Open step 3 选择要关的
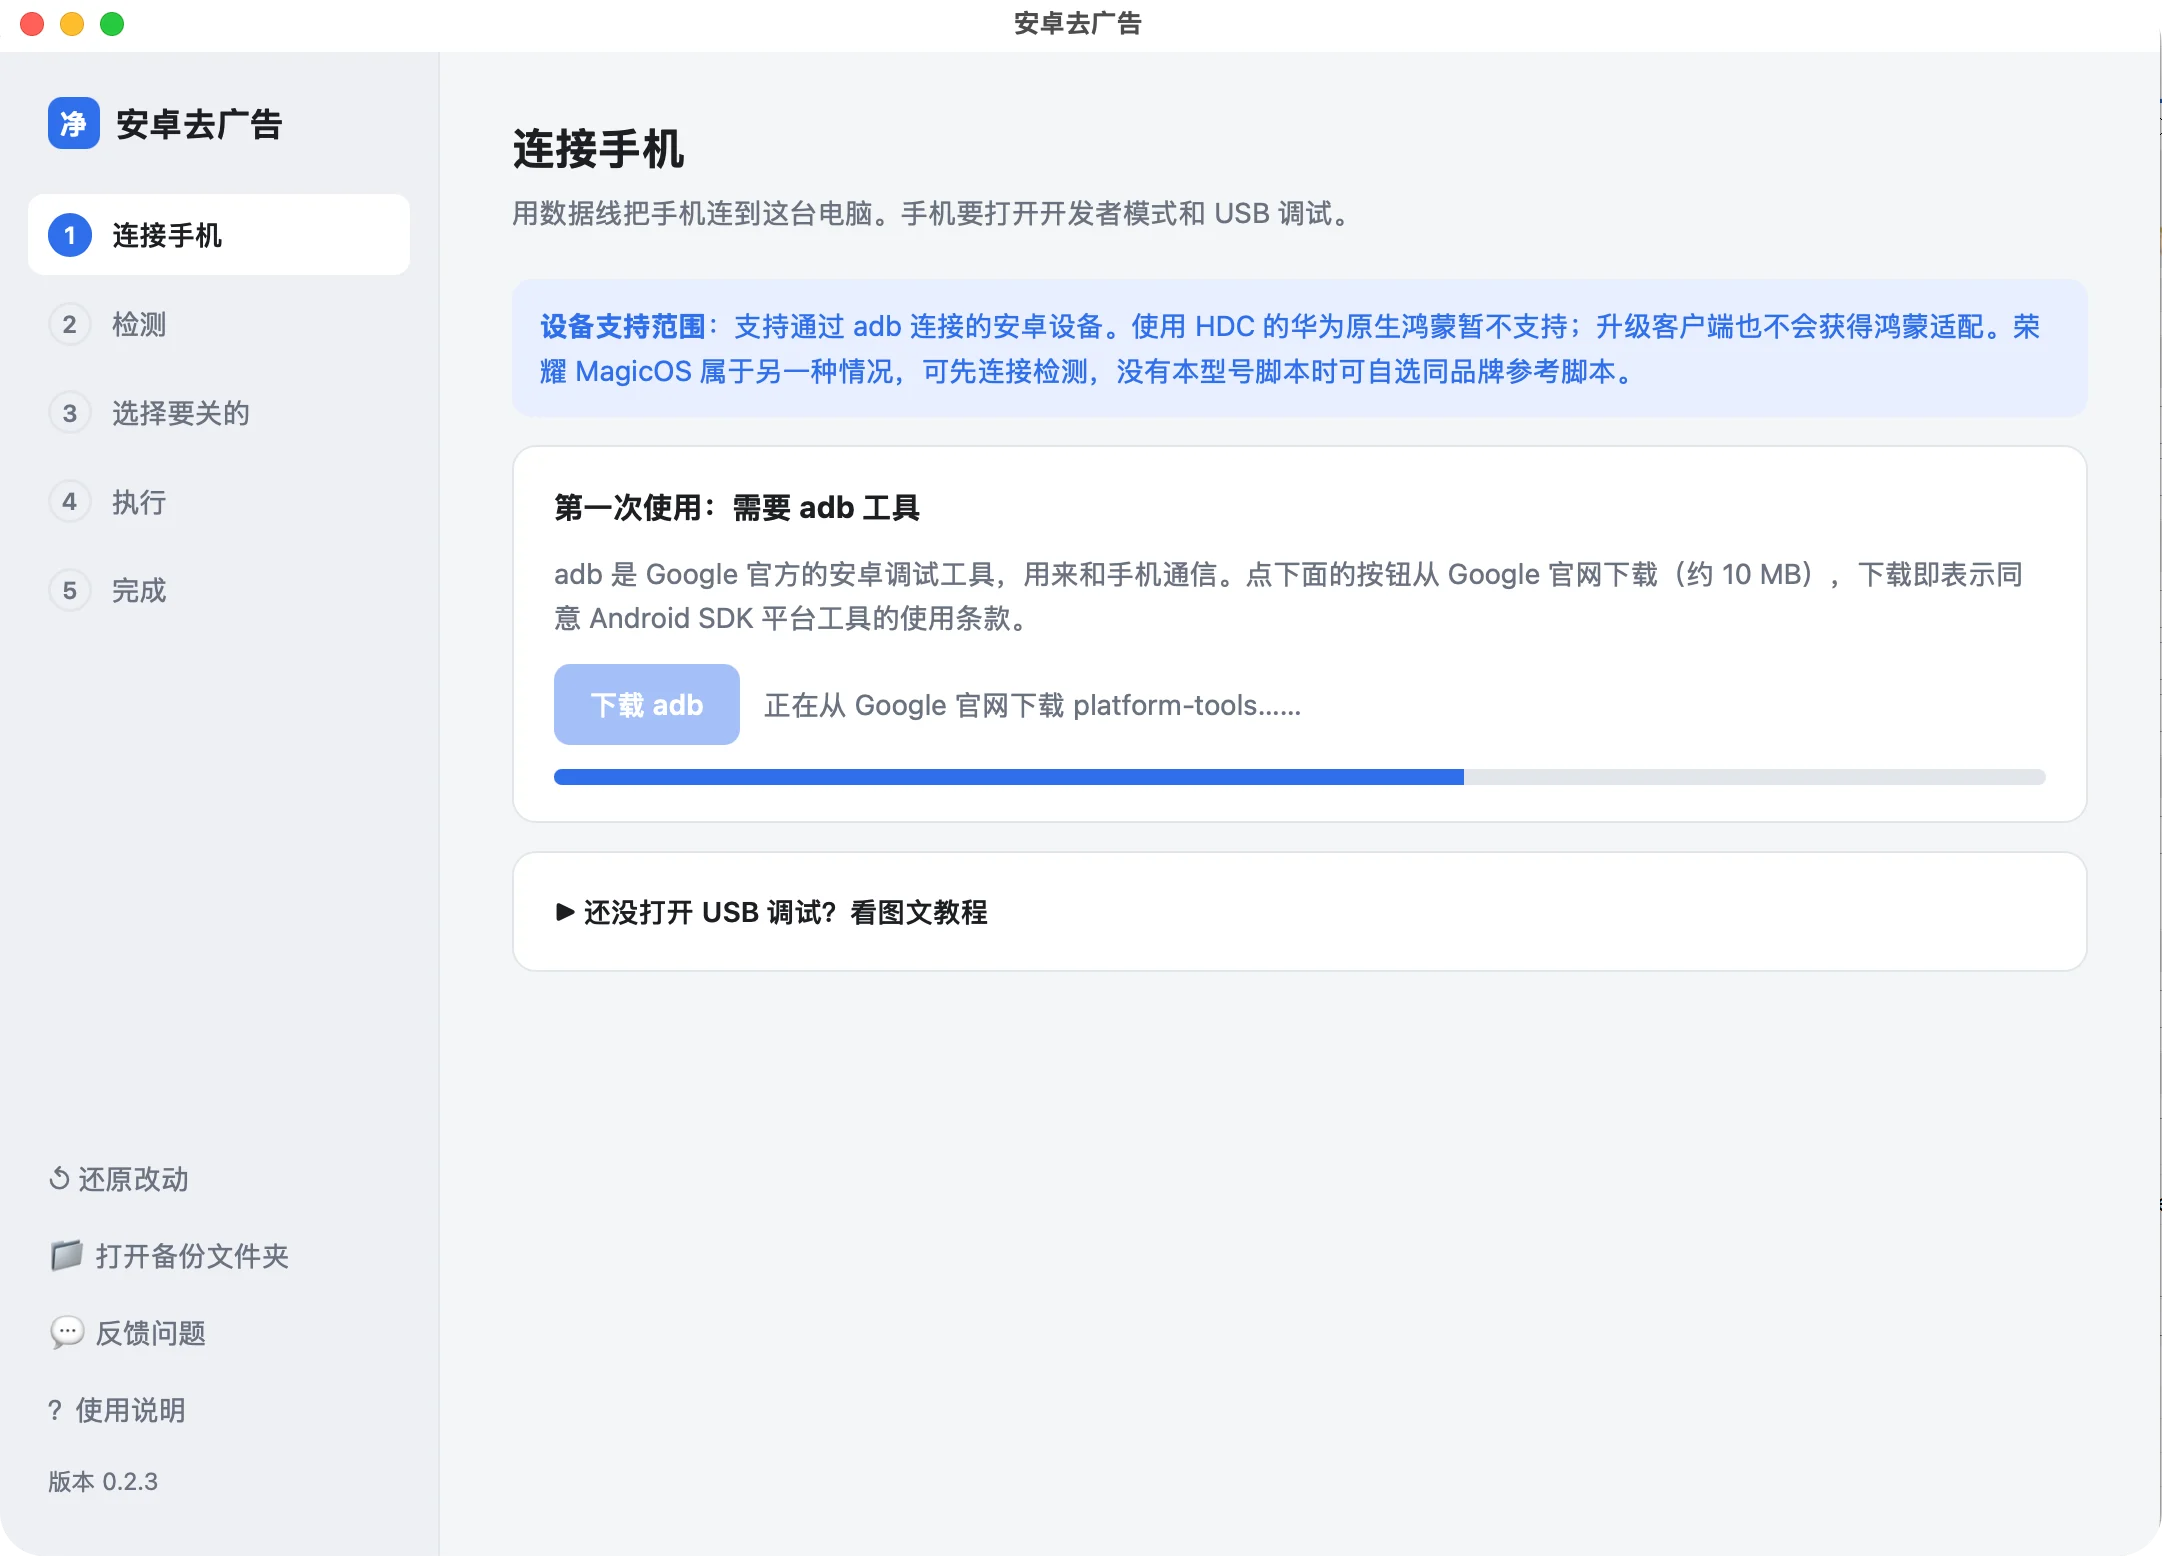 click(x=219, y=413)
